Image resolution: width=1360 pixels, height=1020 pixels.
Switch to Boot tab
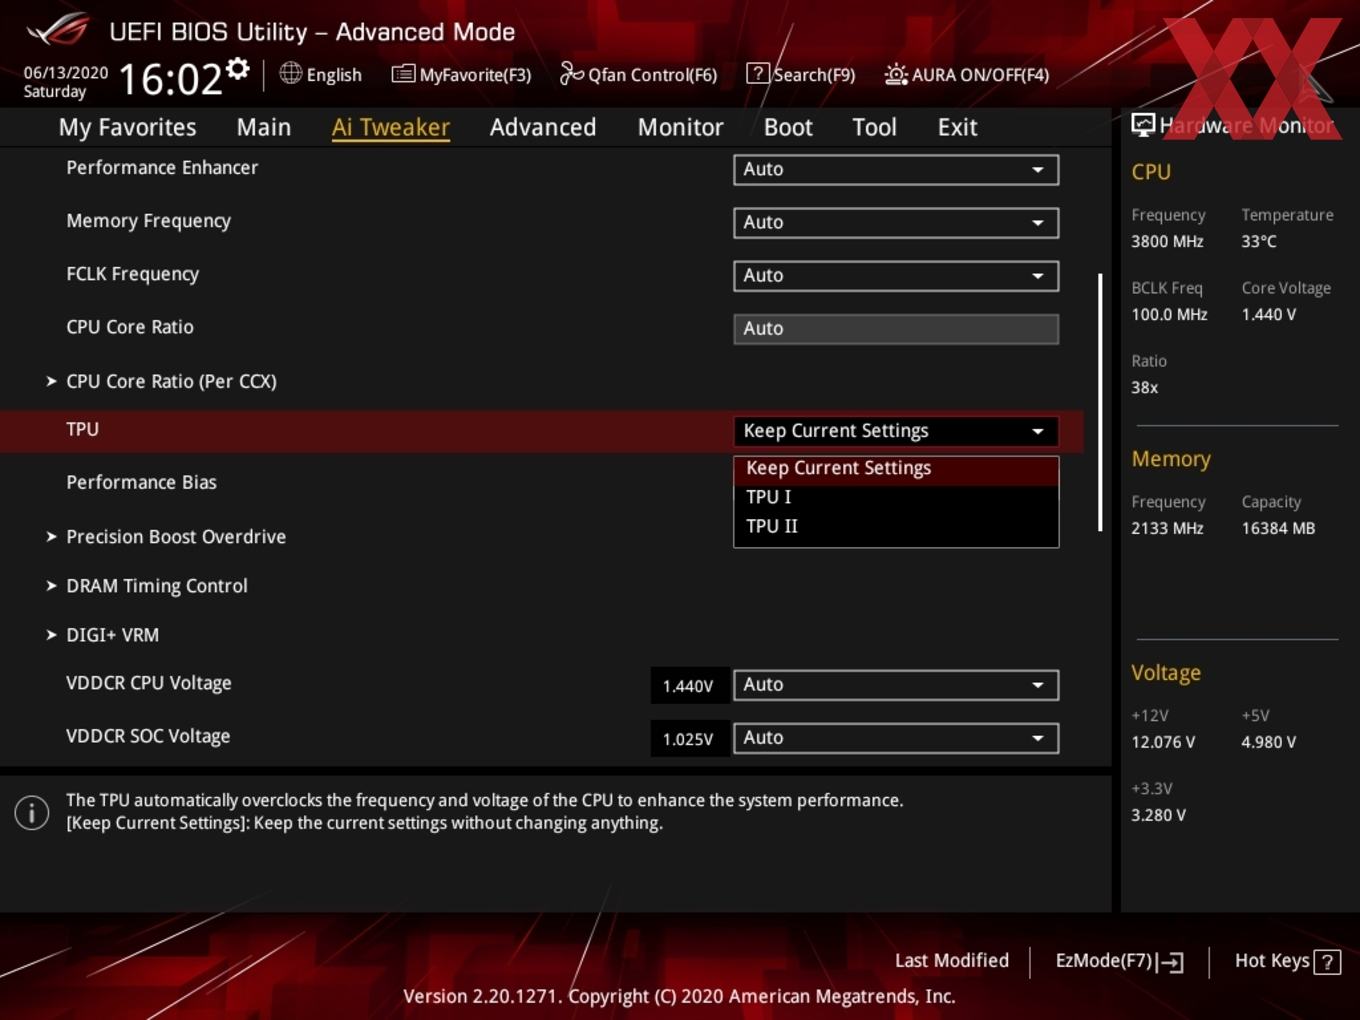[788, 127]
